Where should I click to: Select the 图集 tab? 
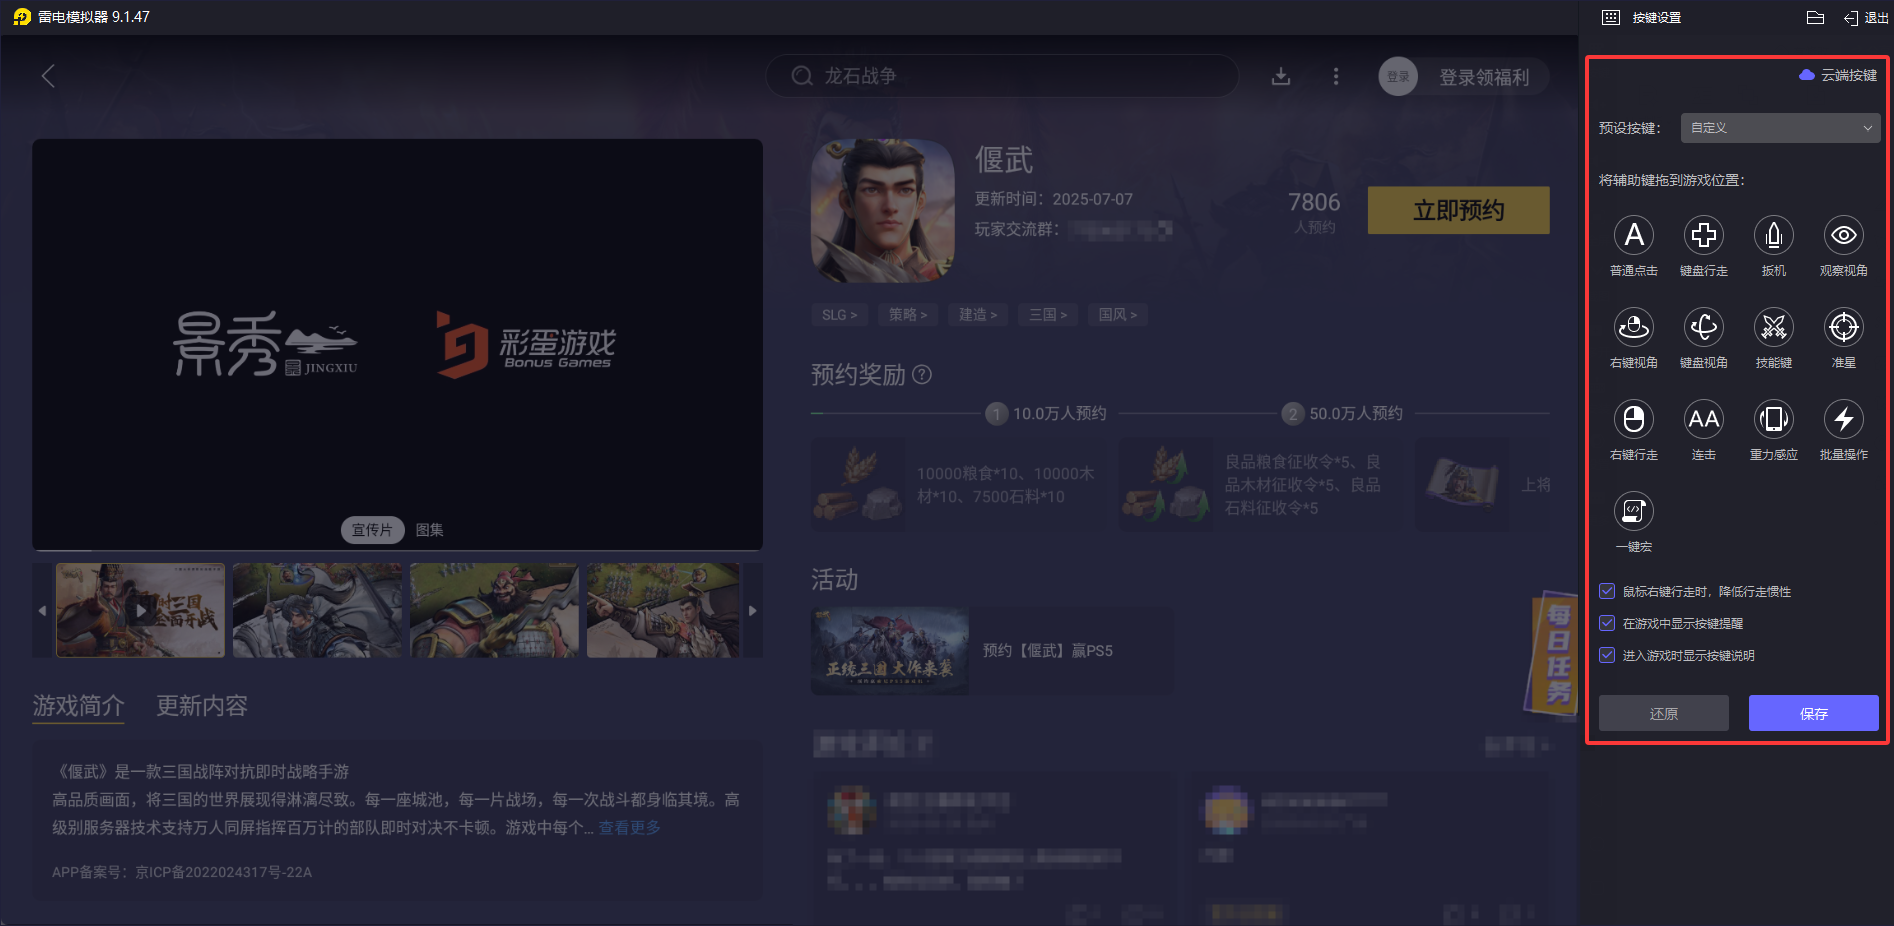[x=430, y=530]
